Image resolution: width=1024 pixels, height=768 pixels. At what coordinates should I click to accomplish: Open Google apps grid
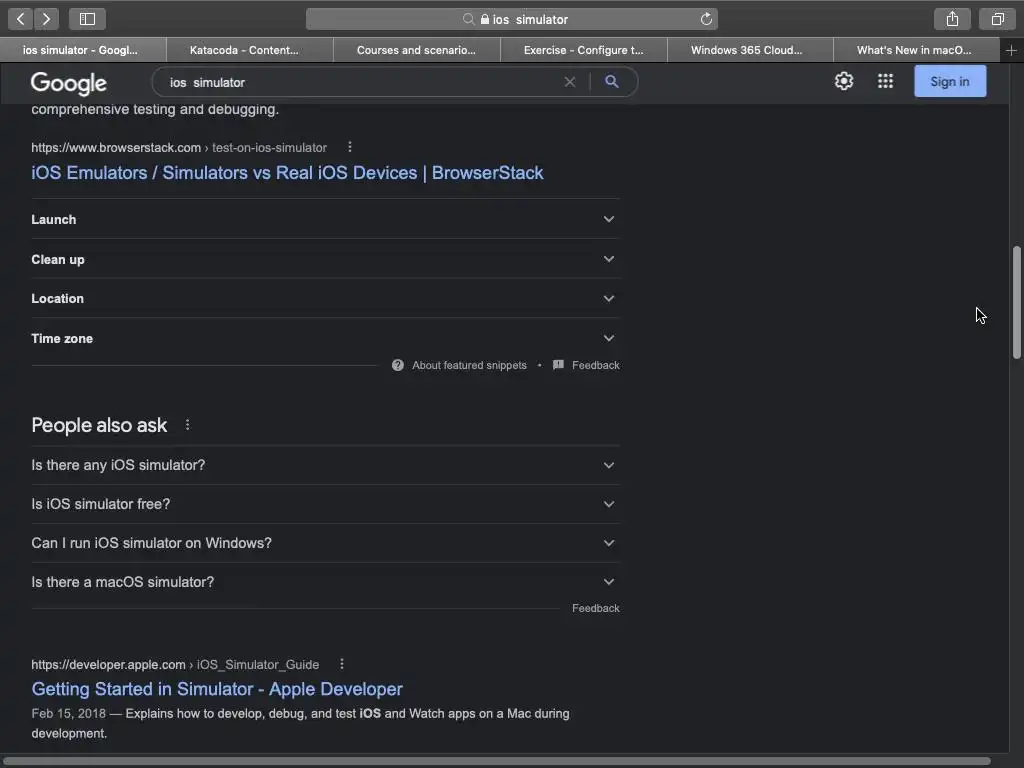[x=885, y=81]
